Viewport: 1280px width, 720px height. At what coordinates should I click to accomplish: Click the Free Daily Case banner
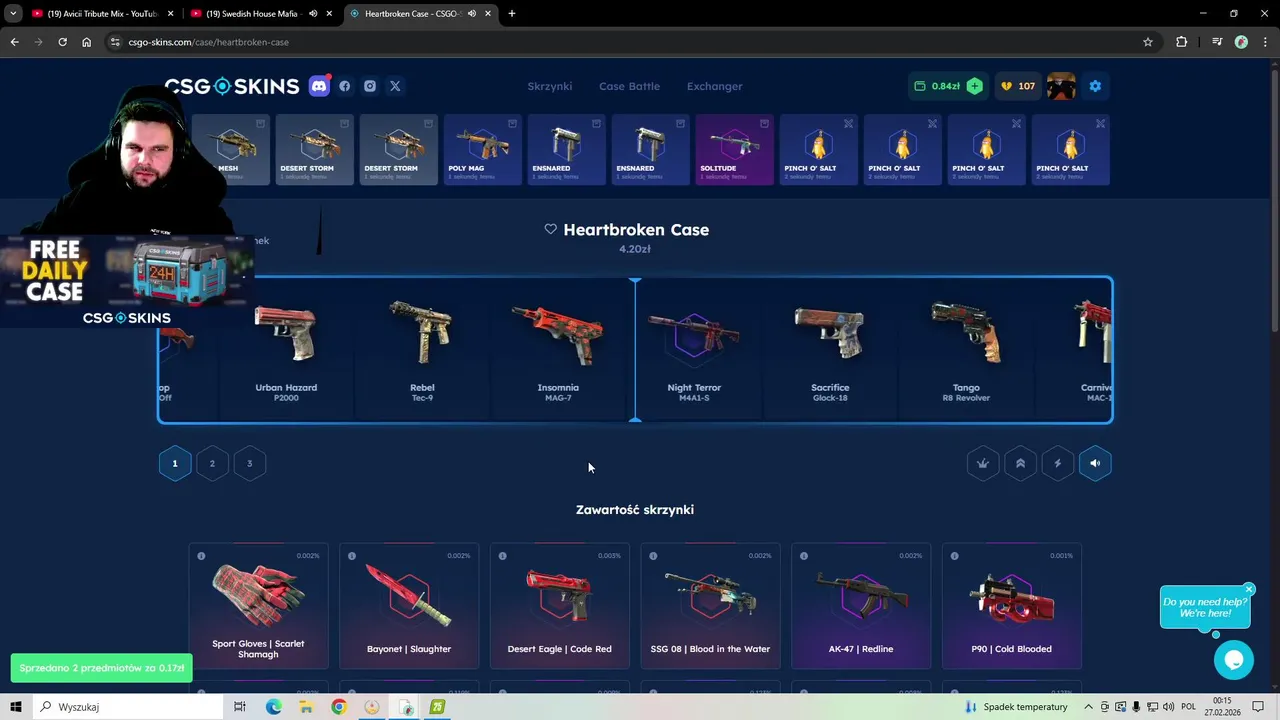(127, 283)
